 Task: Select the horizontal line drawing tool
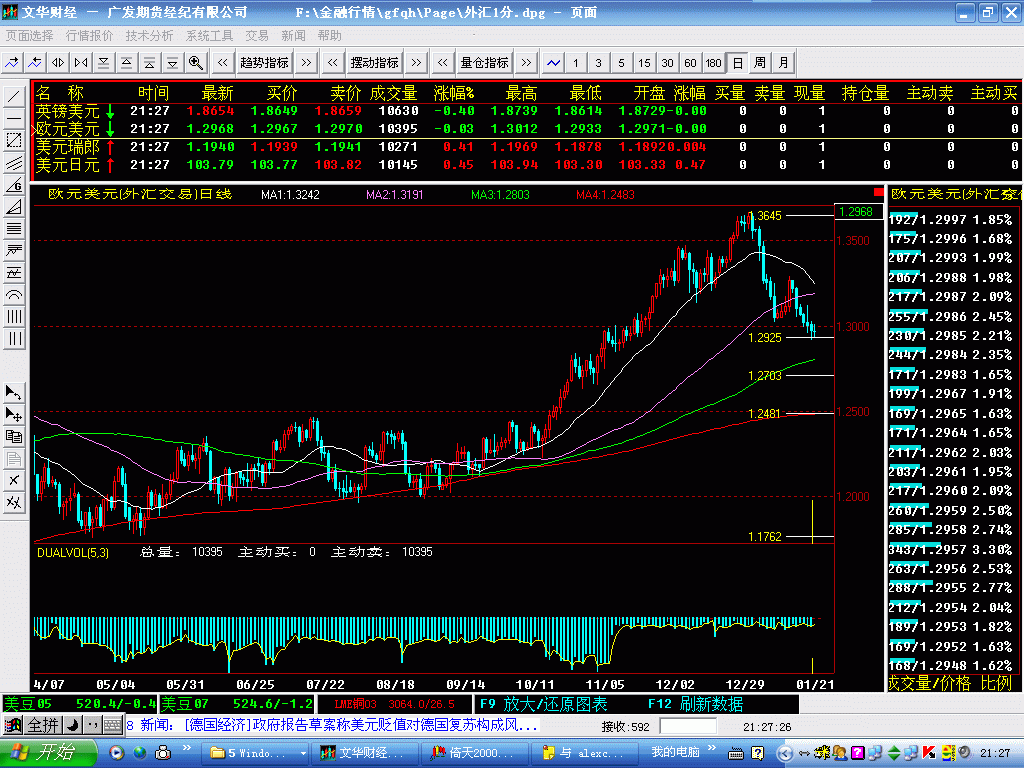[x=14, y=119]
